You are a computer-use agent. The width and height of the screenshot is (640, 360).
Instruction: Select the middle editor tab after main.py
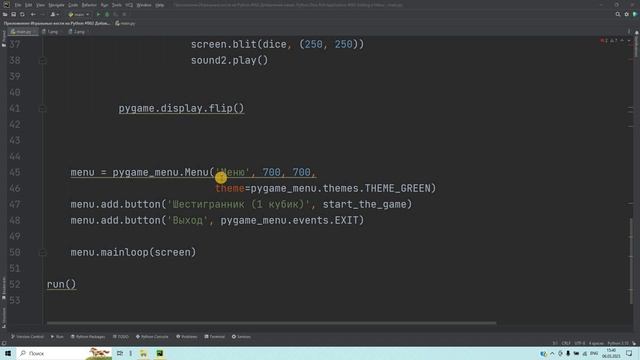pos(51,31)
